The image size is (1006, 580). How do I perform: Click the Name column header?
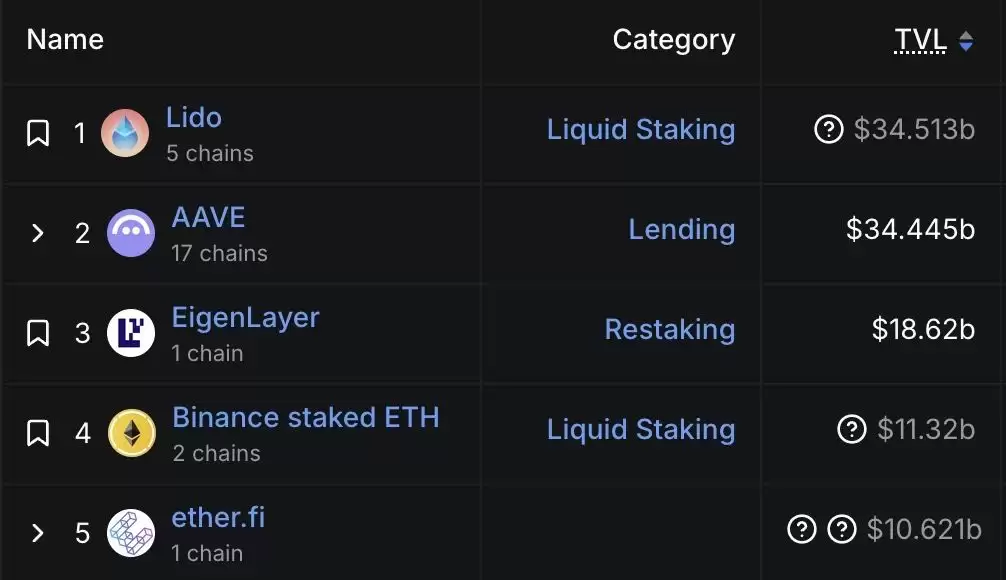coord(63,40)
